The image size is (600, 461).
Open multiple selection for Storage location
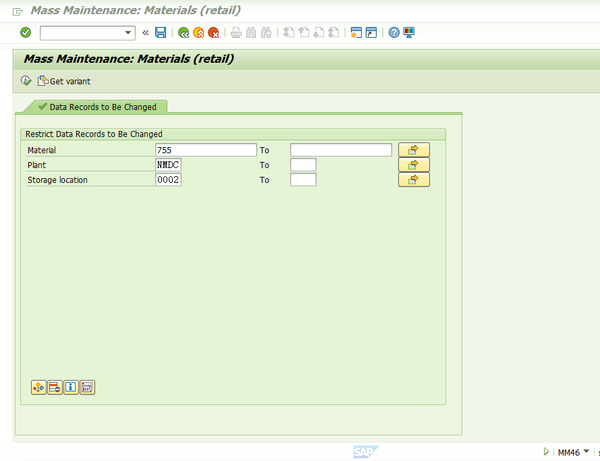(x=414, y=180)
